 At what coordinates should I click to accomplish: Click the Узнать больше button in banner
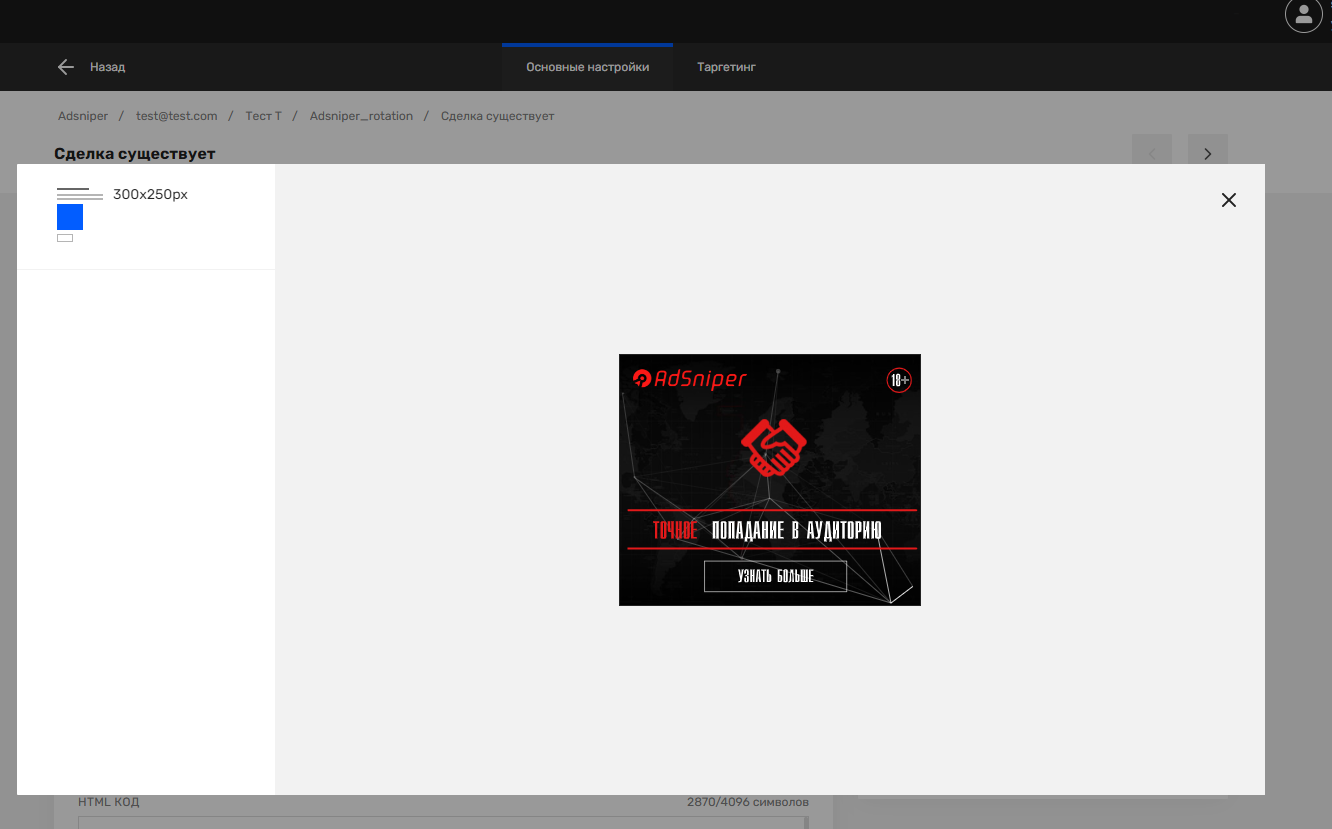tap(775, 576)
